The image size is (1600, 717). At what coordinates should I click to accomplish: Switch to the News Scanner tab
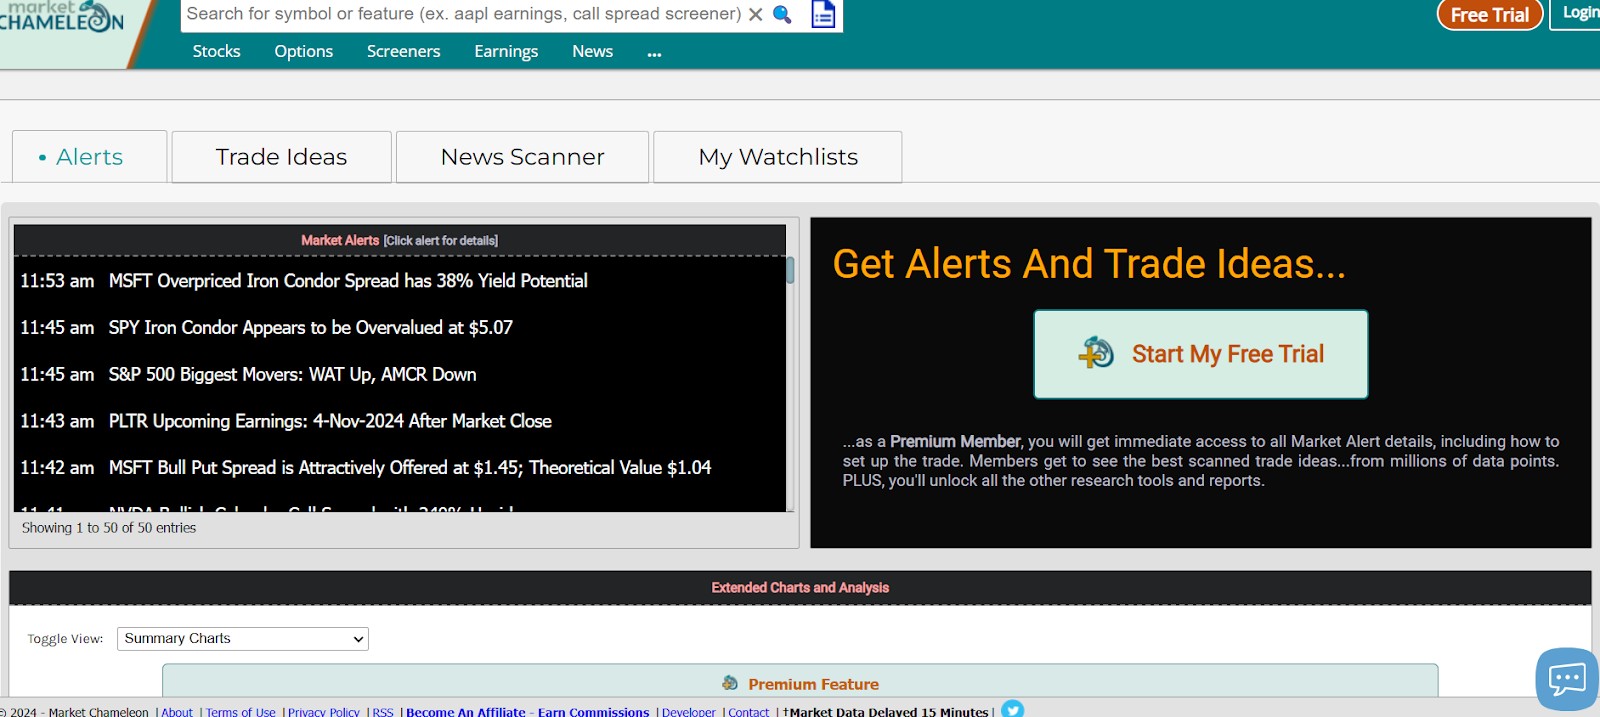click(x=522, y=157)
